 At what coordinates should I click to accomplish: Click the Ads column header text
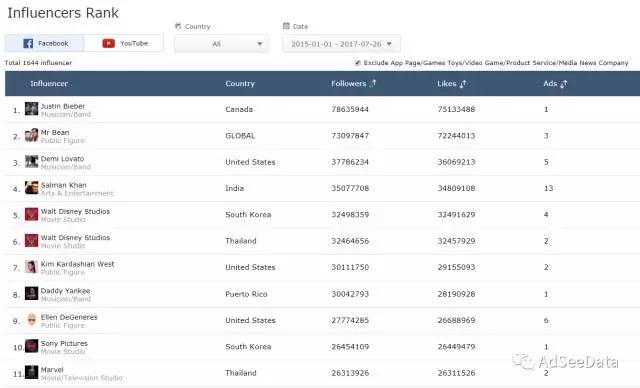pyautogui.click(x=550, y=84)
